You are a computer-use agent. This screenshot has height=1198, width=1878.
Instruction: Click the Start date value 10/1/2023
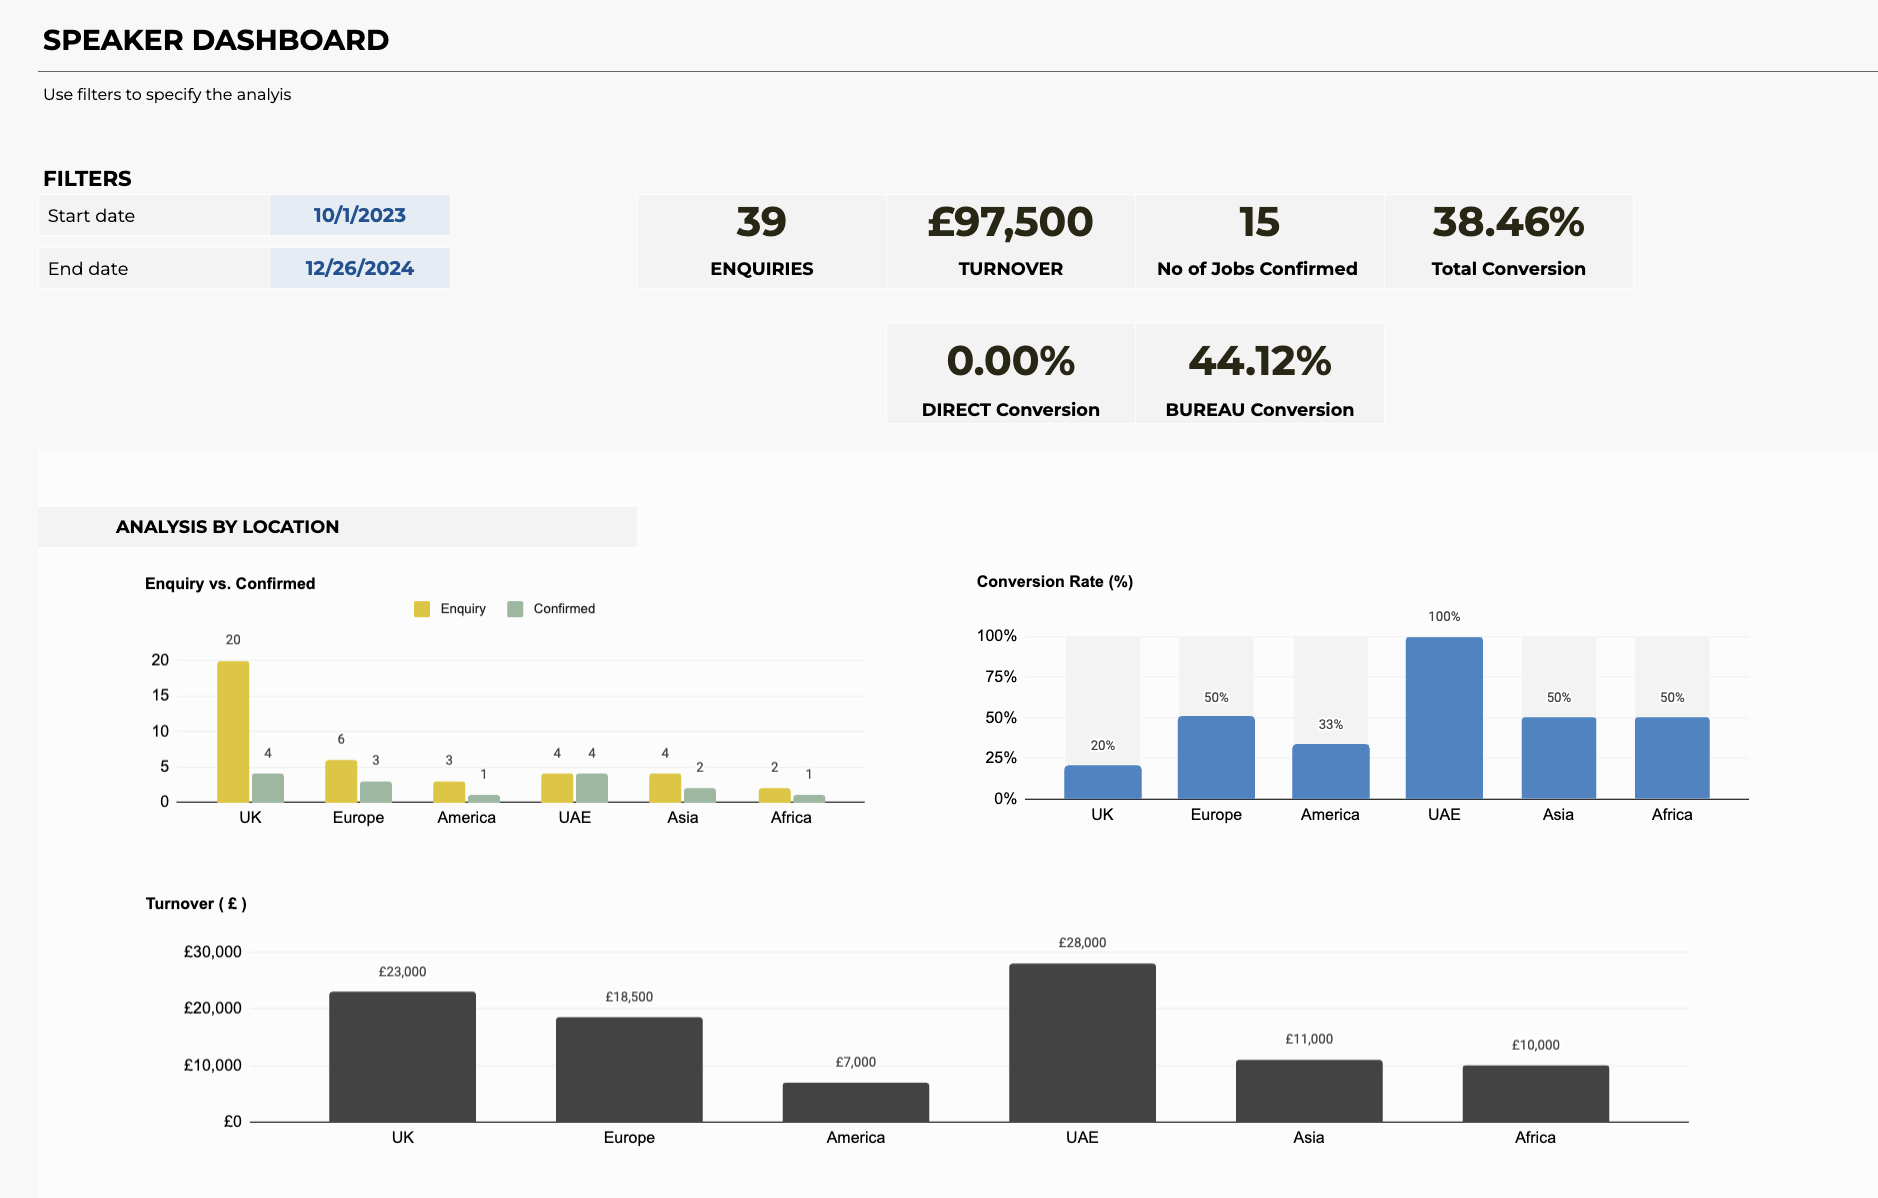359,215
